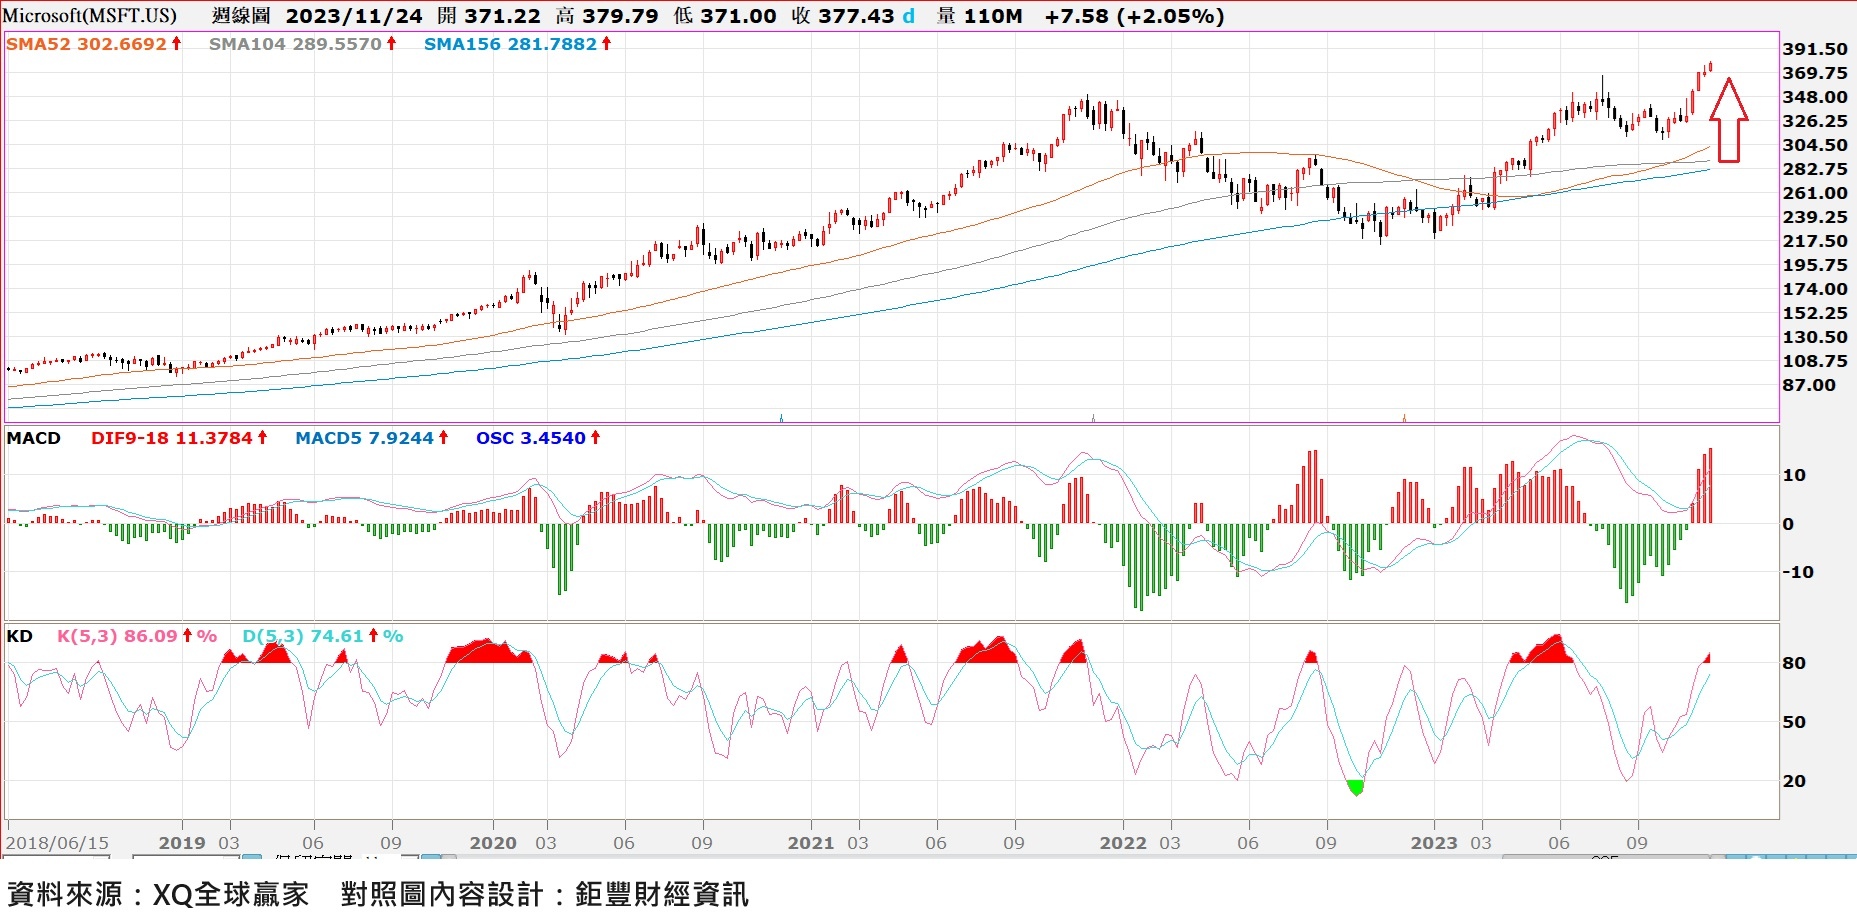Click the 20 level on KD axis
1857x920 pixels.
(x=1794, y=781)
